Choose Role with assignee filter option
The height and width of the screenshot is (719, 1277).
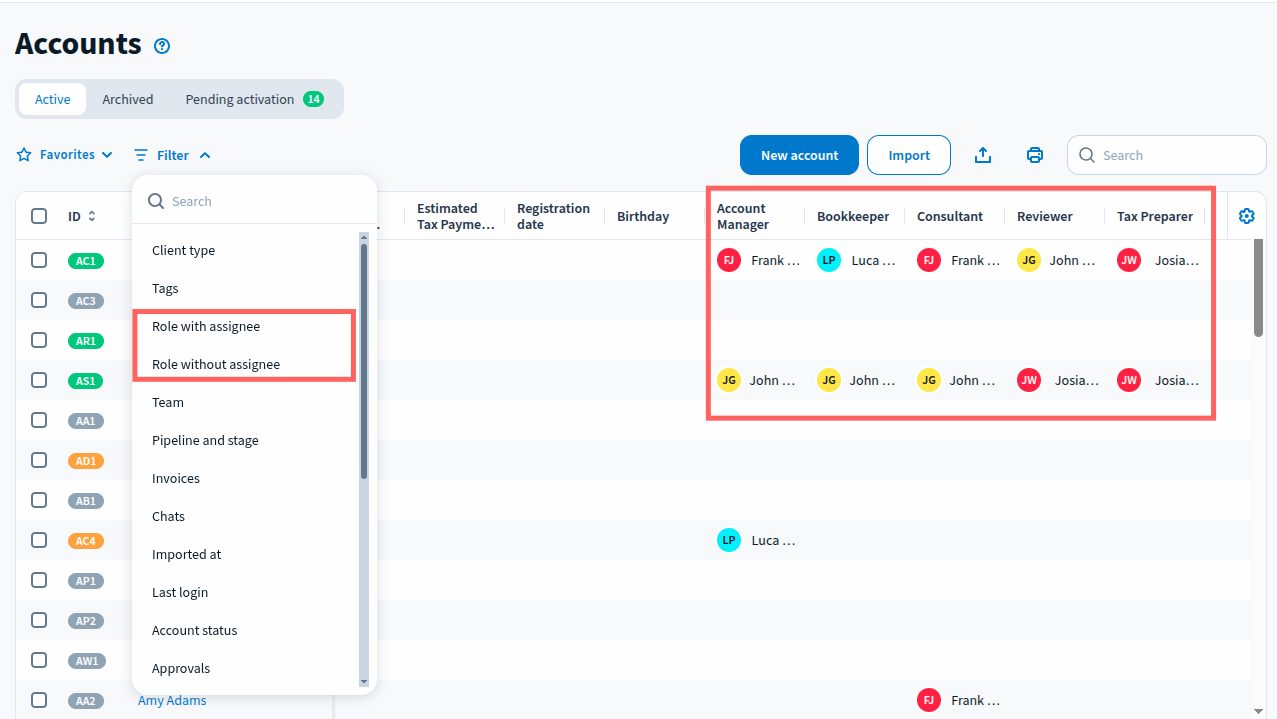pos(206,327)
